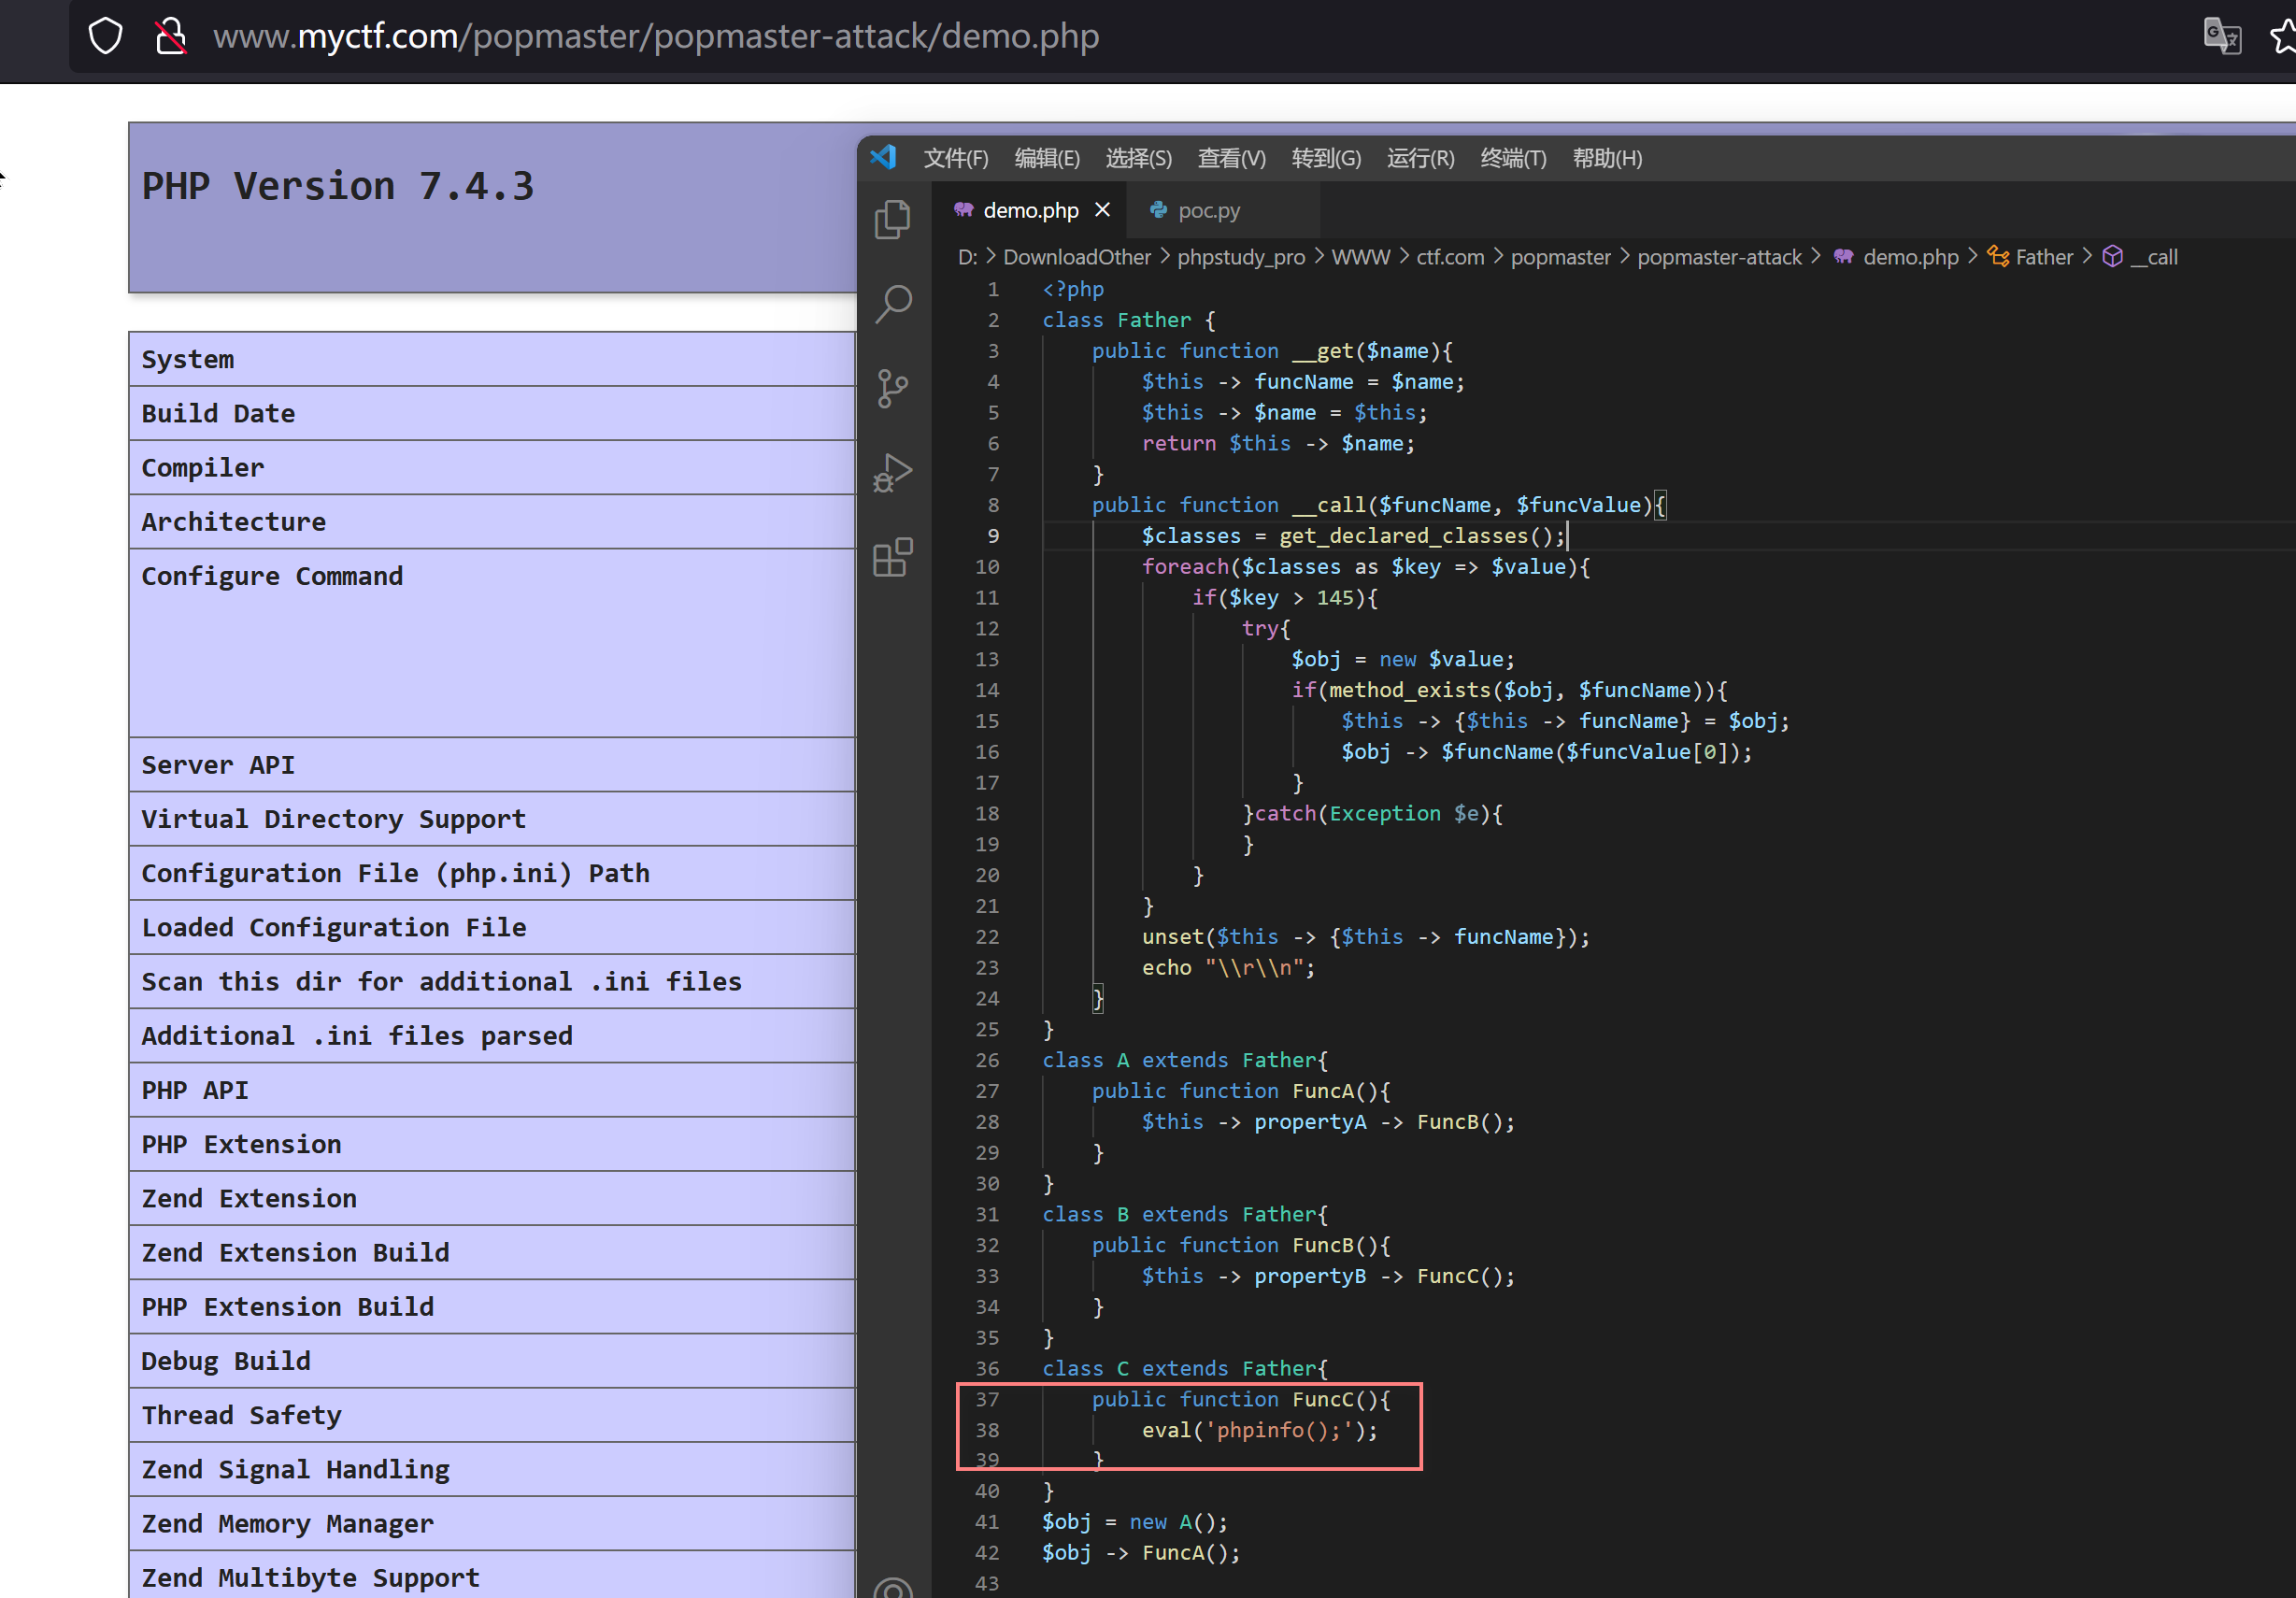Open the Run and Debug icon
Image resolution: width=2296 pixels, height=1598 pixels.
(x=893, y=473)
